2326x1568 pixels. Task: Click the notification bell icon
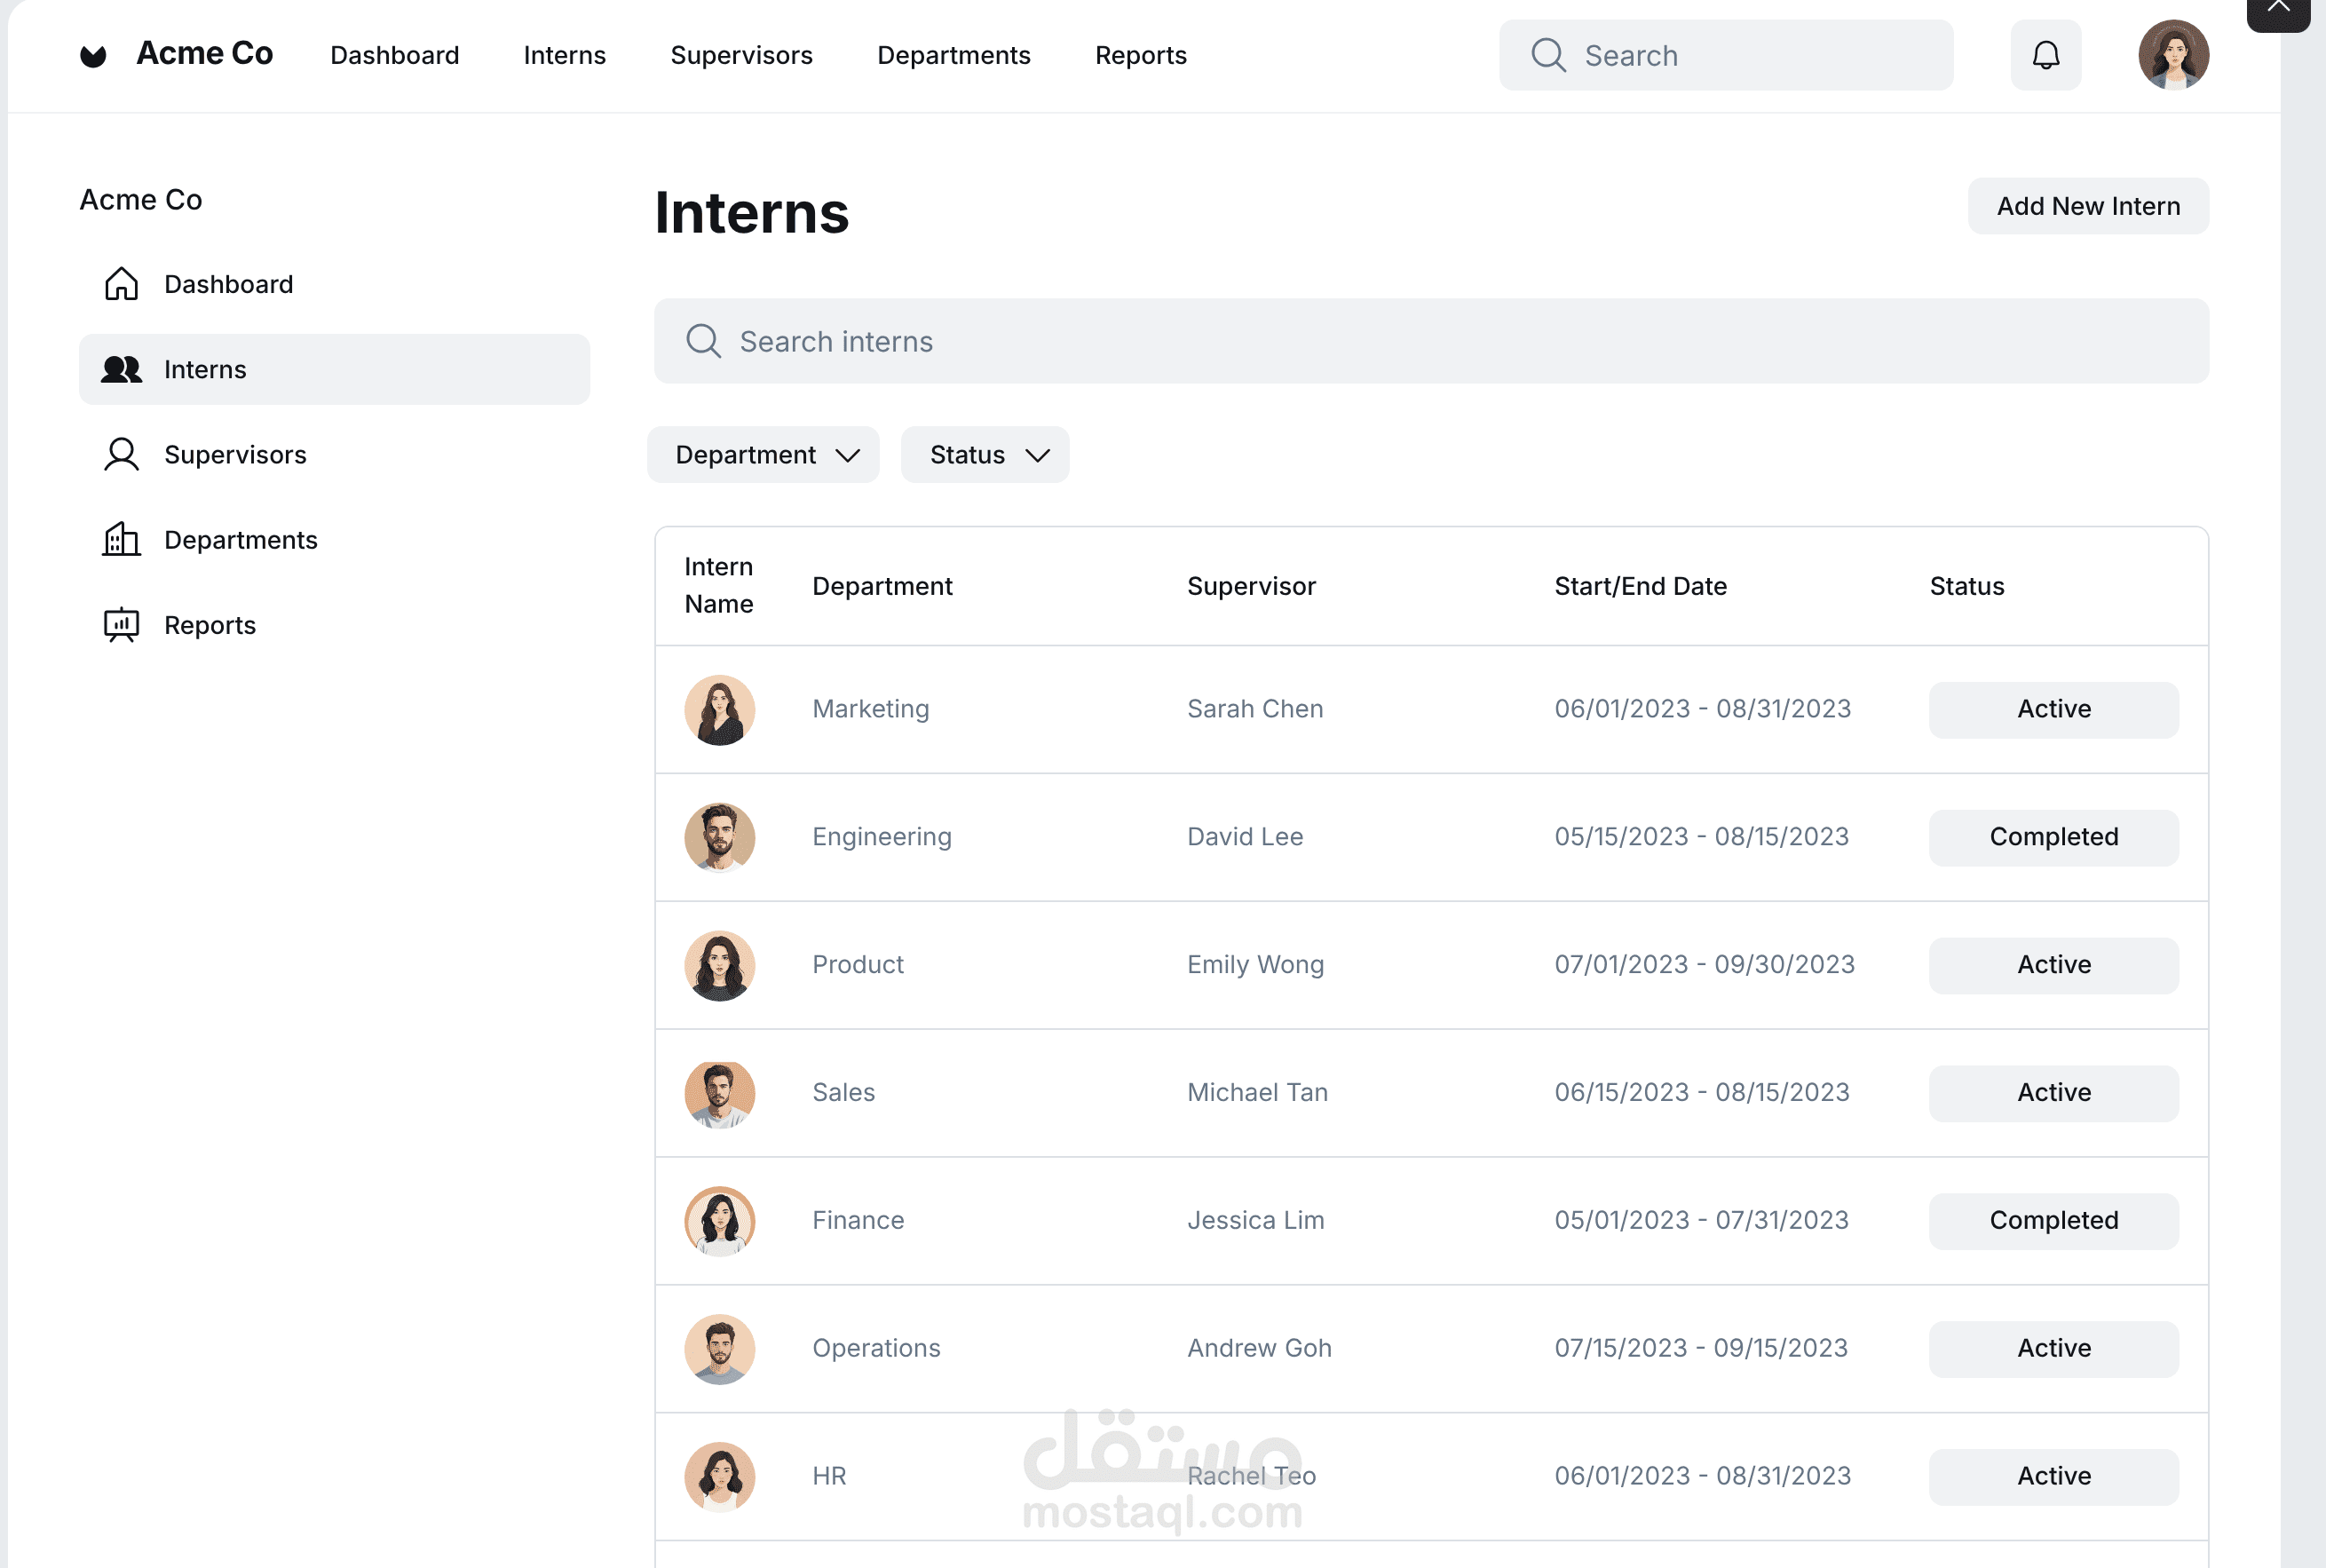pos(2045,55)
